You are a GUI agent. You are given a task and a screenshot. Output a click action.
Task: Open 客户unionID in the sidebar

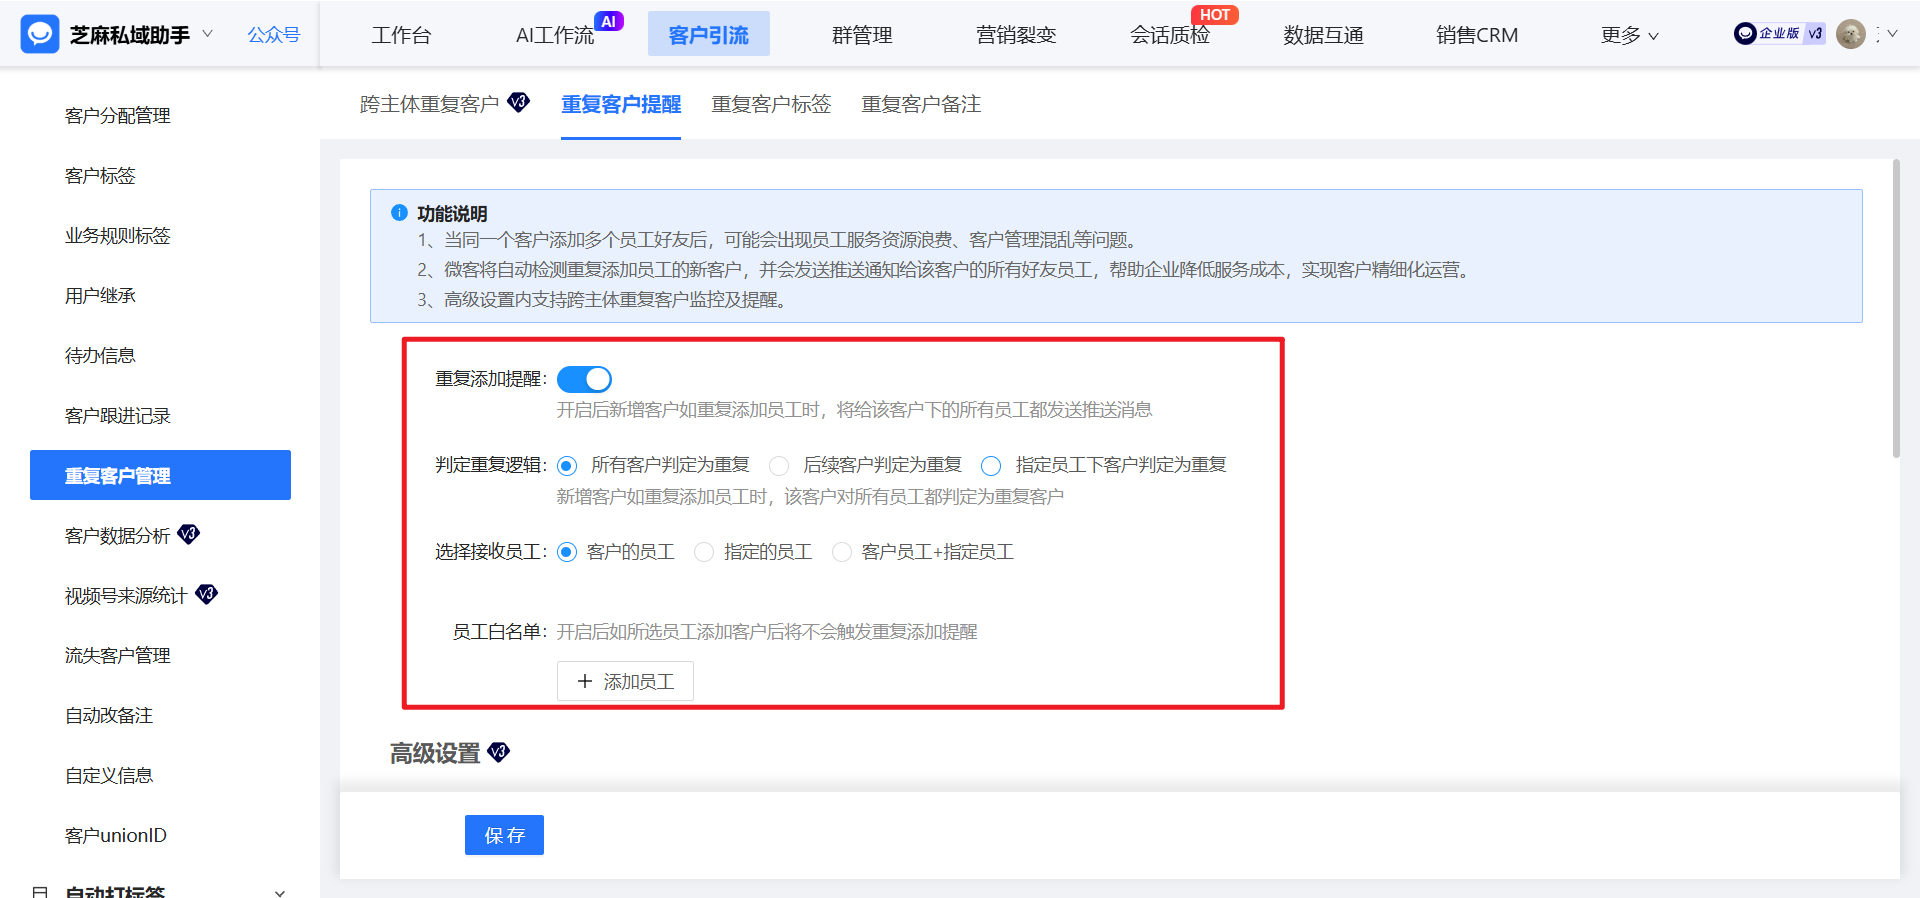coord(116,836)
